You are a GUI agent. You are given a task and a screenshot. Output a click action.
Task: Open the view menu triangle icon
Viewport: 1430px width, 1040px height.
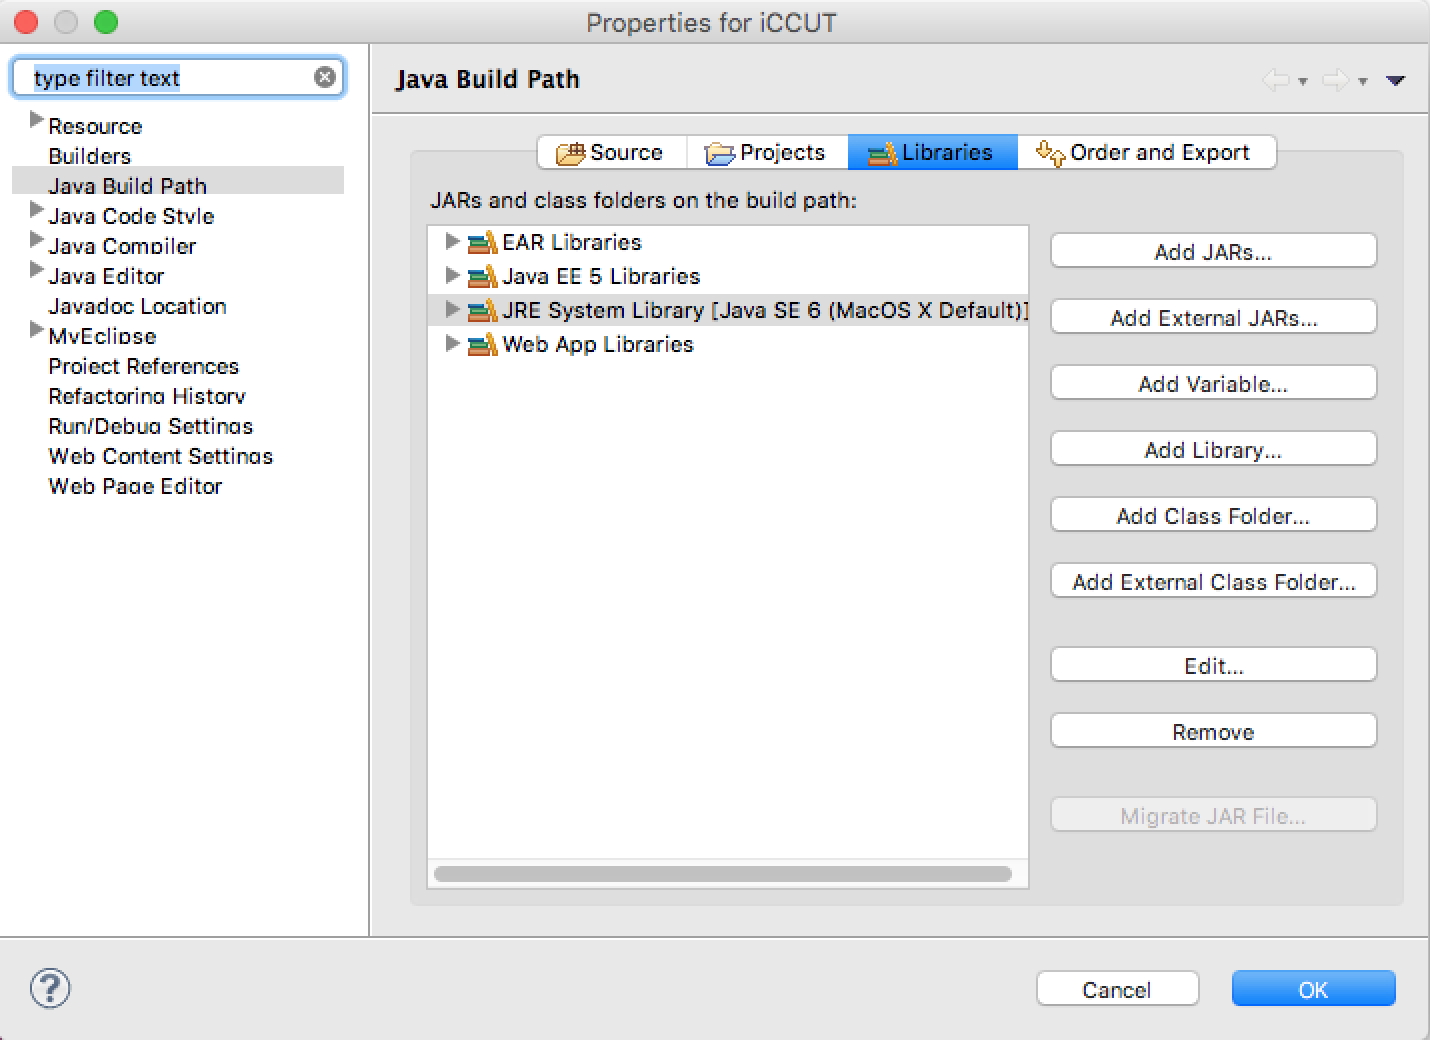(x=1396, y=81)
